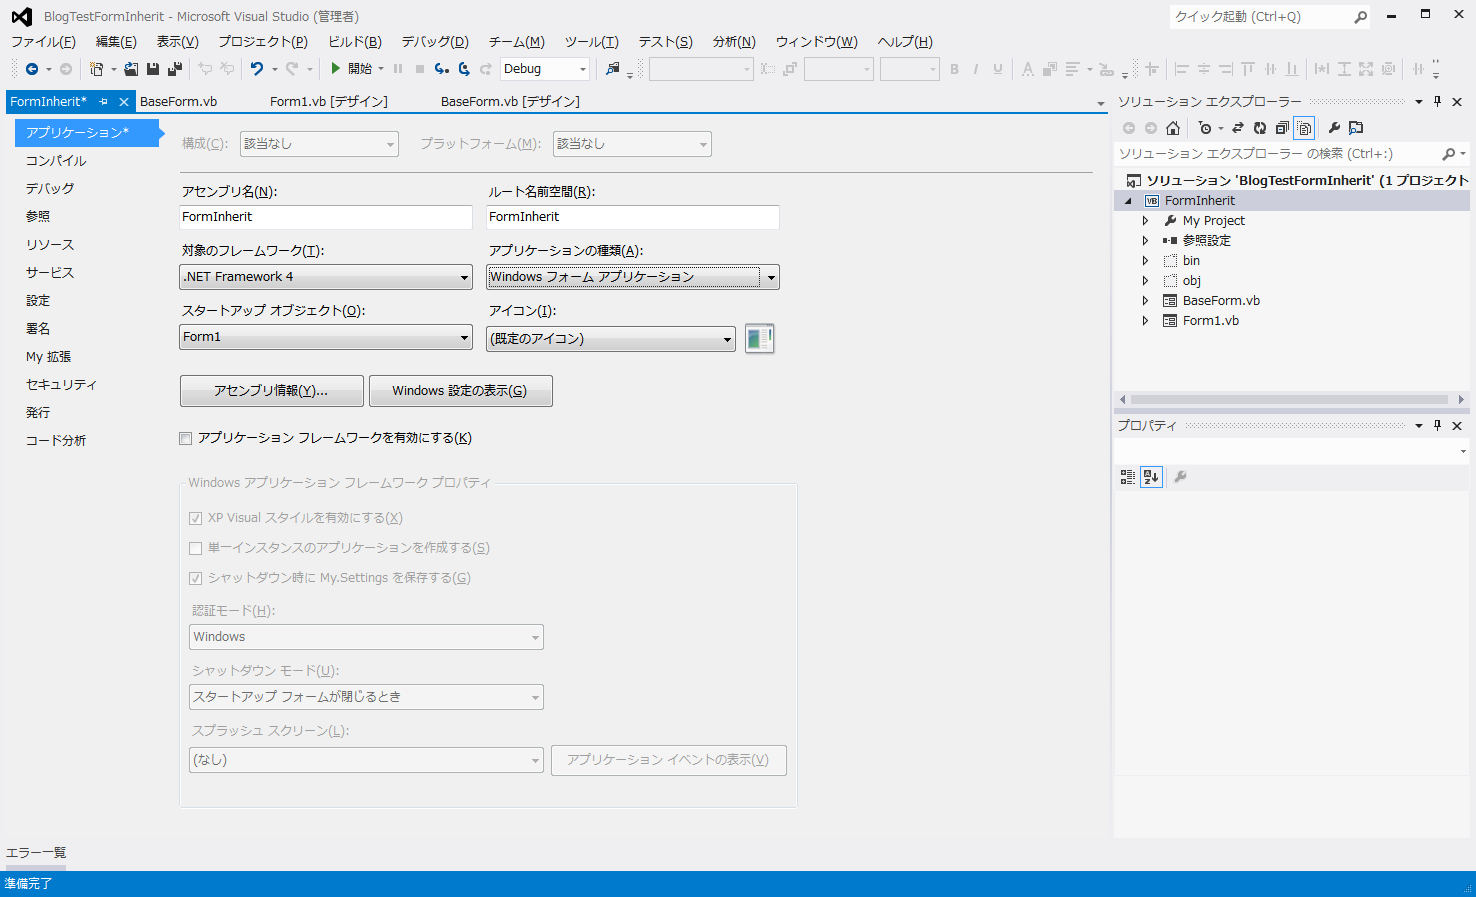The width and height of the screenshot is (1476, 897).
Task: Expand the 参照設定 tree node
Action: 1146,241
